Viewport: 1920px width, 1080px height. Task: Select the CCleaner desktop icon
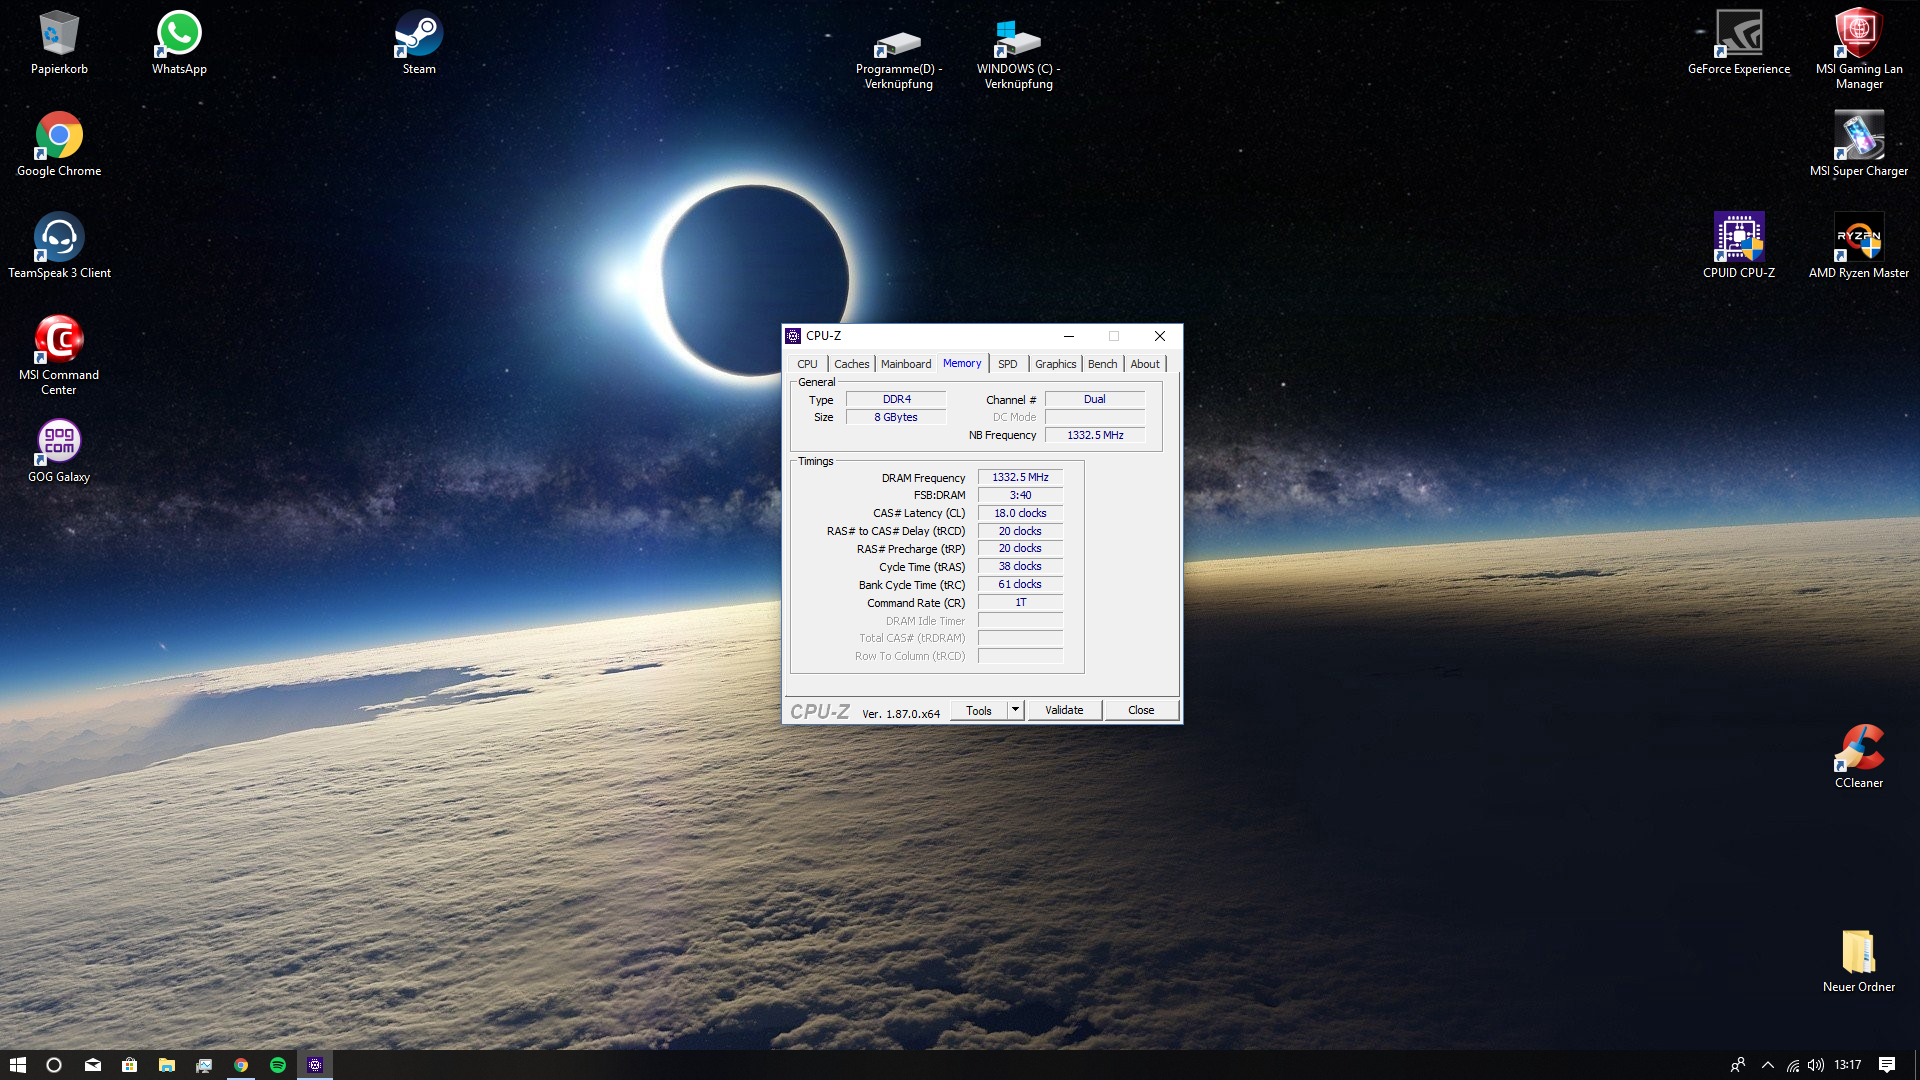[x=1858, y=750]
